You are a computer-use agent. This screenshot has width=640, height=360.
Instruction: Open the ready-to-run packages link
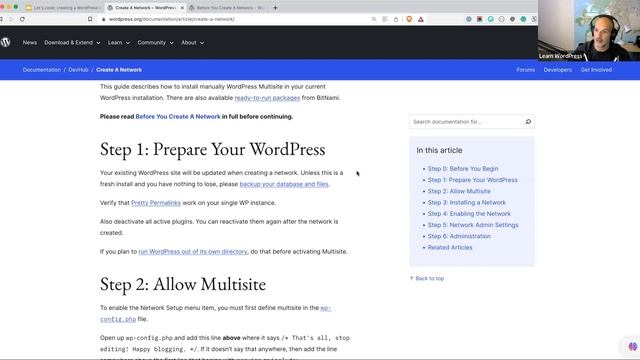(x=267, y=98)
